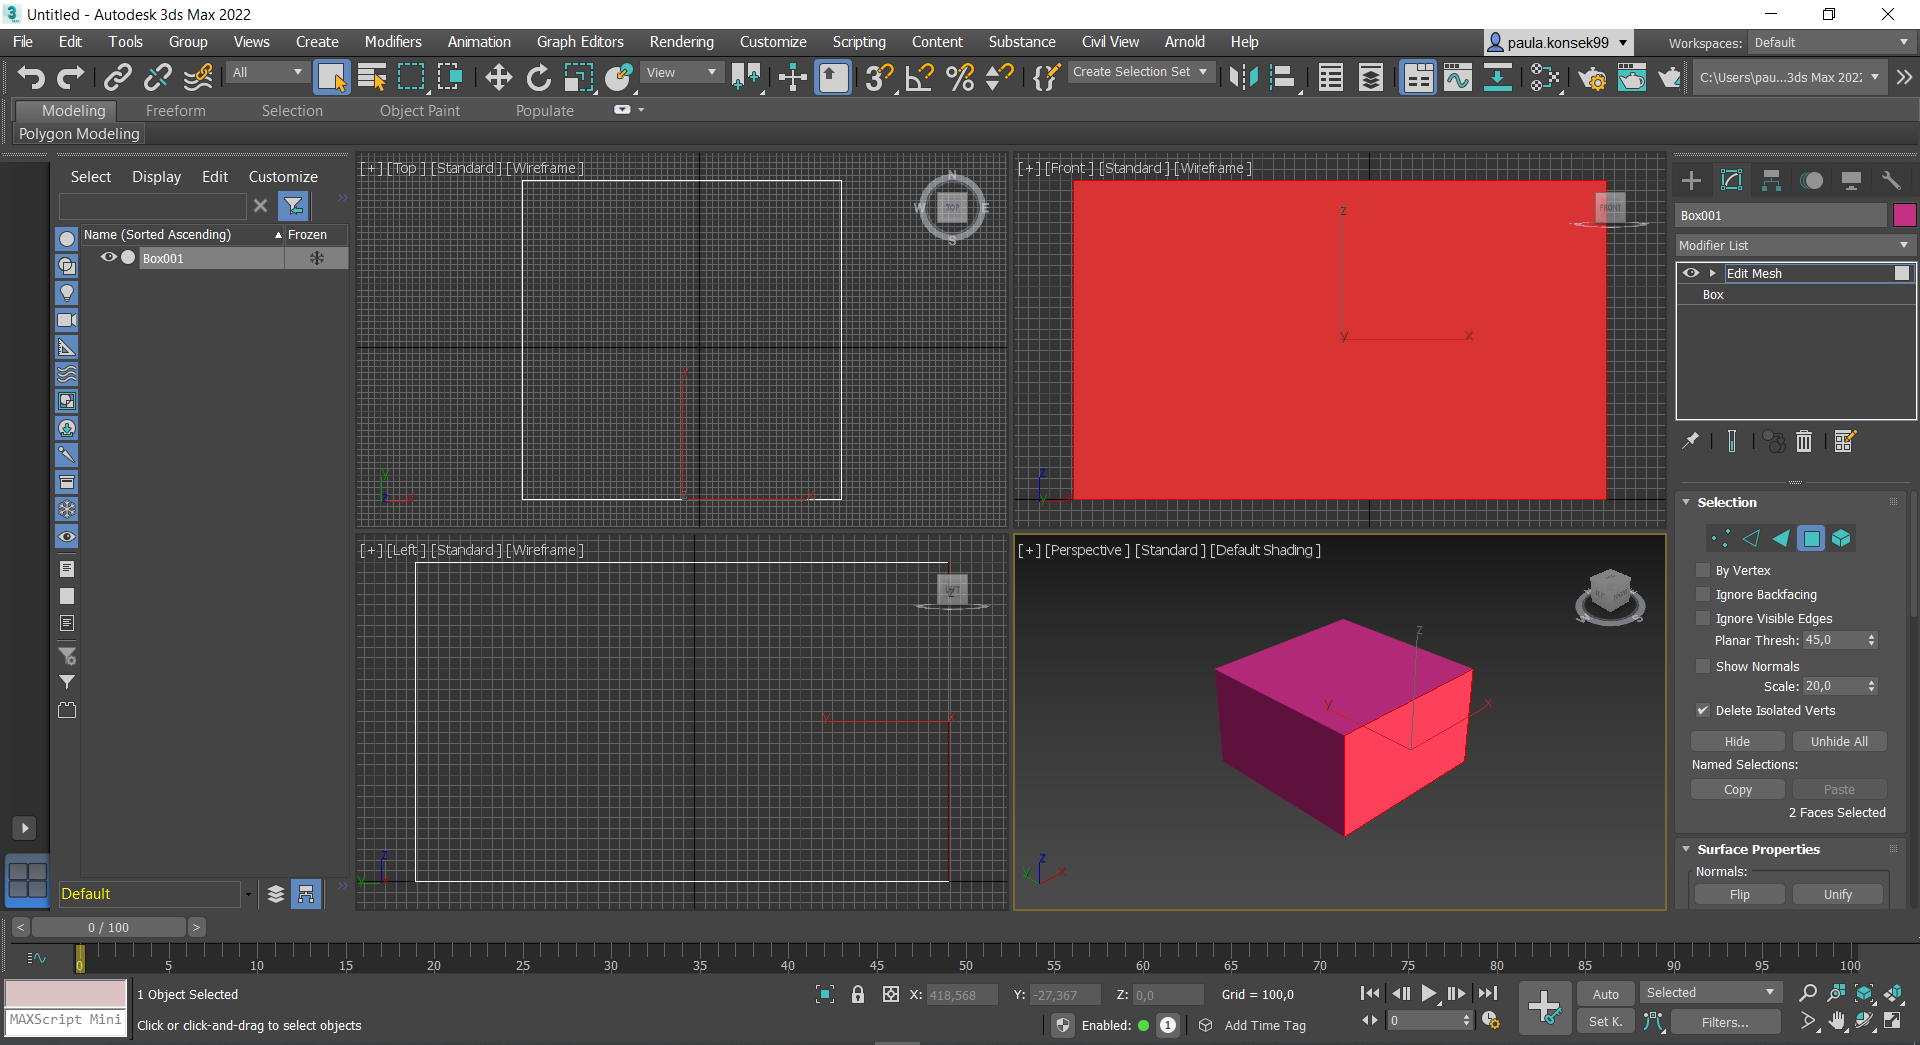Click the time slider 0 / 100

pyautogui.click(x=108, y=927)
